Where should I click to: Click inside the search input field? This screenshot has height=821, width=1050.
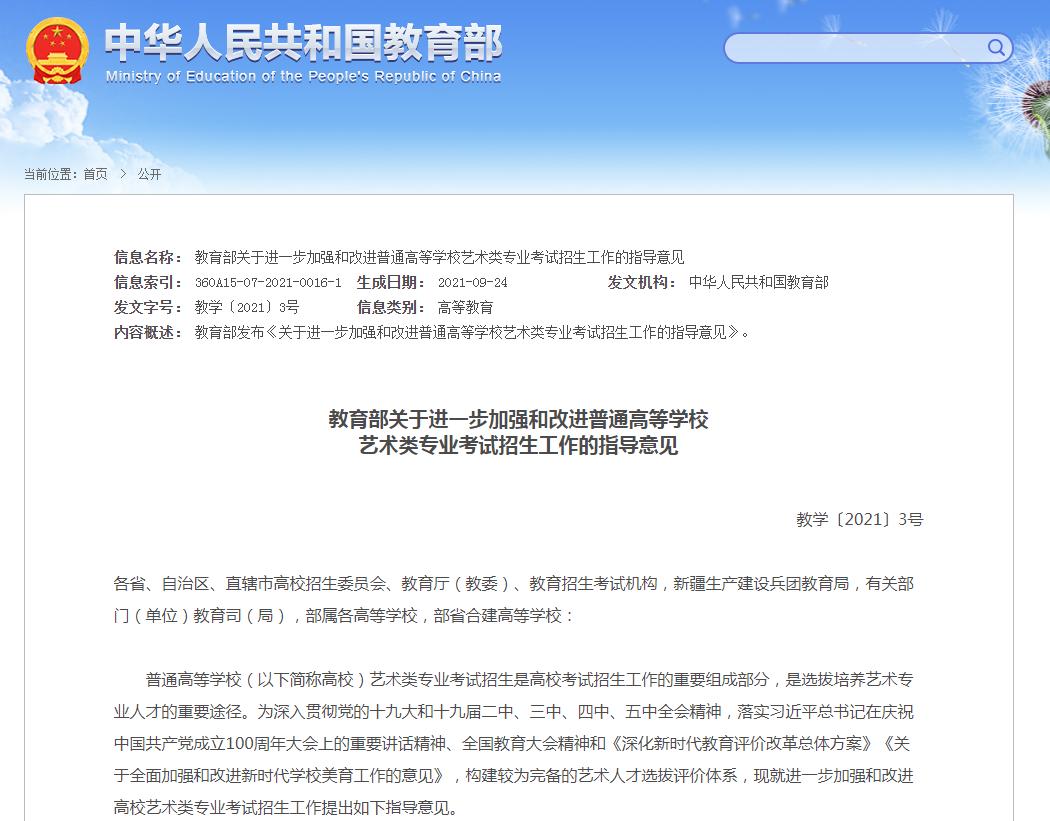click(x=850, y=47)
